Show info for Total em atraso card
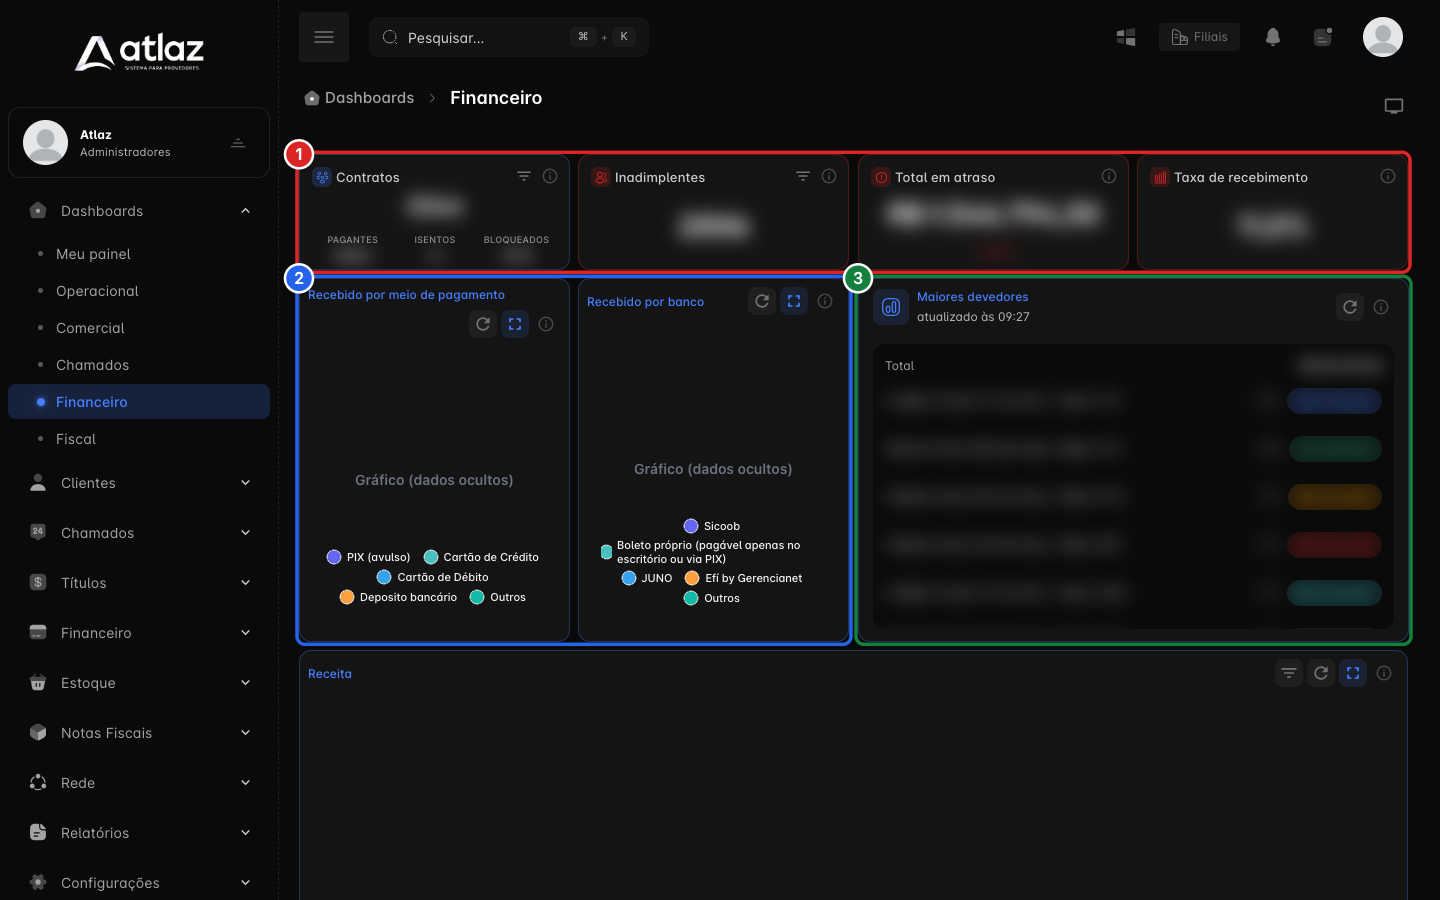 coord(1109,176)
